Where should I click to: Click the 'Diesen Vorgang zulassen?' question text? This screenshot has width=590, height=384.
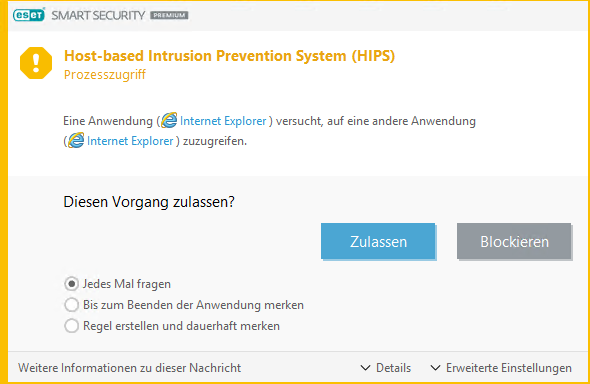[x=149, y=202]
